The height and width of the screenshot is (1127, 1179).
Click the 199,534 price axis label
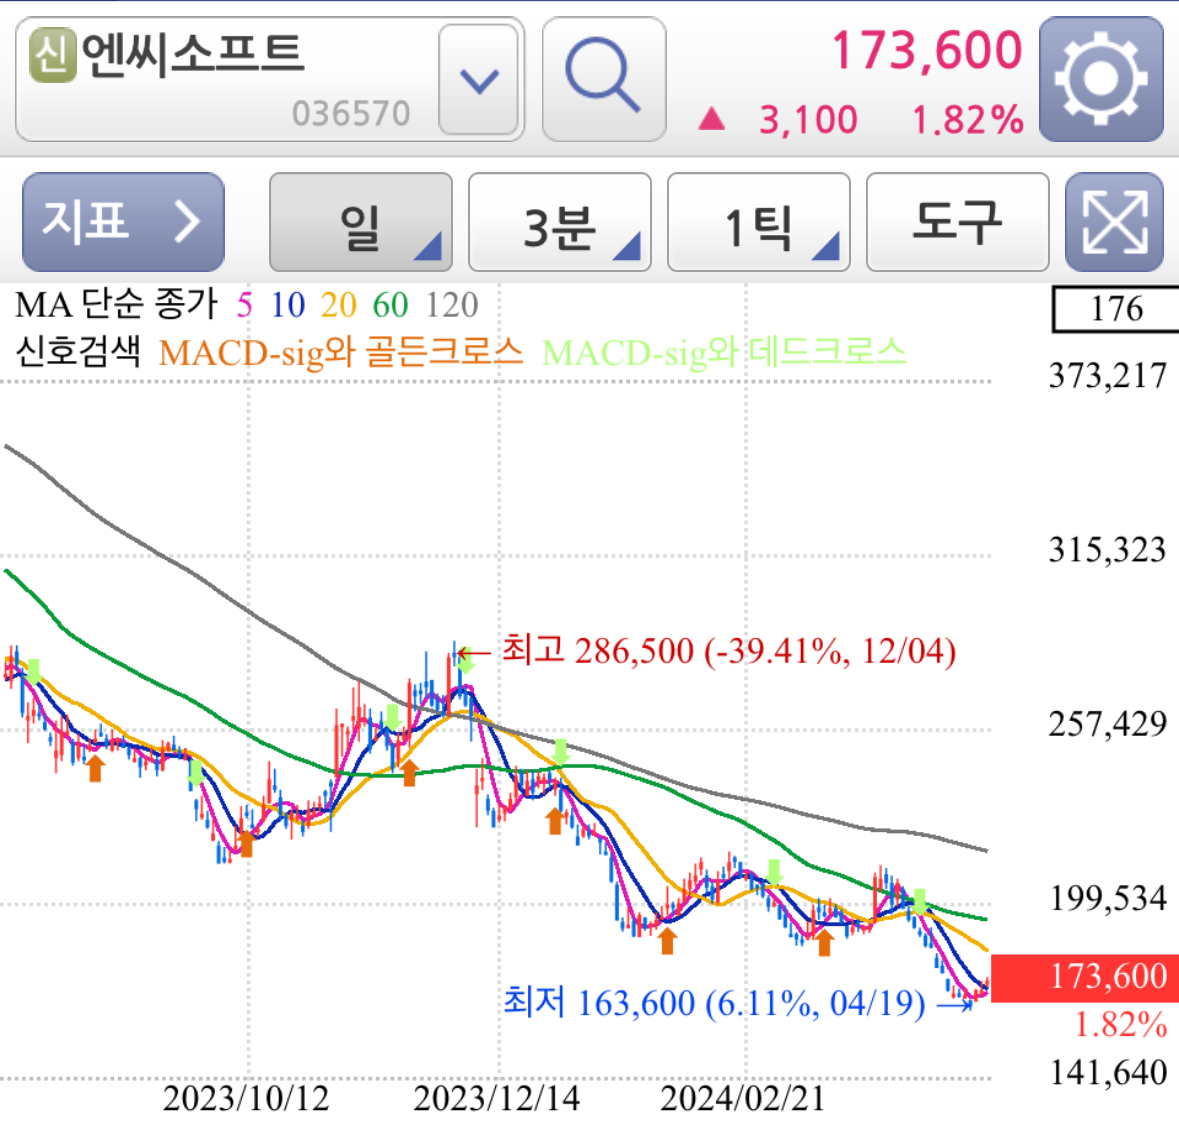(1108, 898)
